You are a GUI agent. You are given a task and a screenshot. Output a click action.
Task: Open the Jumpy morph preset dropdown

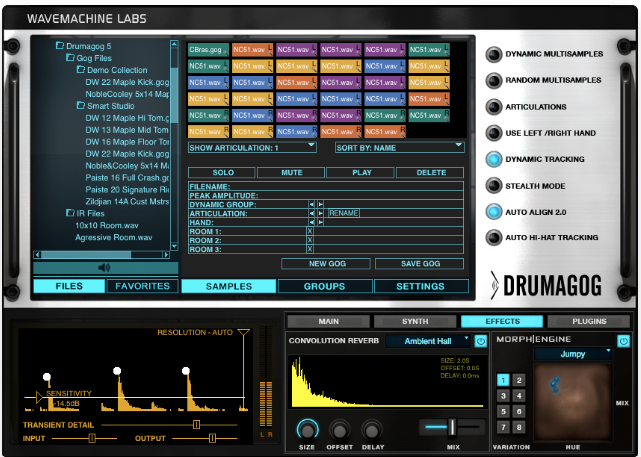click(573, 354)
